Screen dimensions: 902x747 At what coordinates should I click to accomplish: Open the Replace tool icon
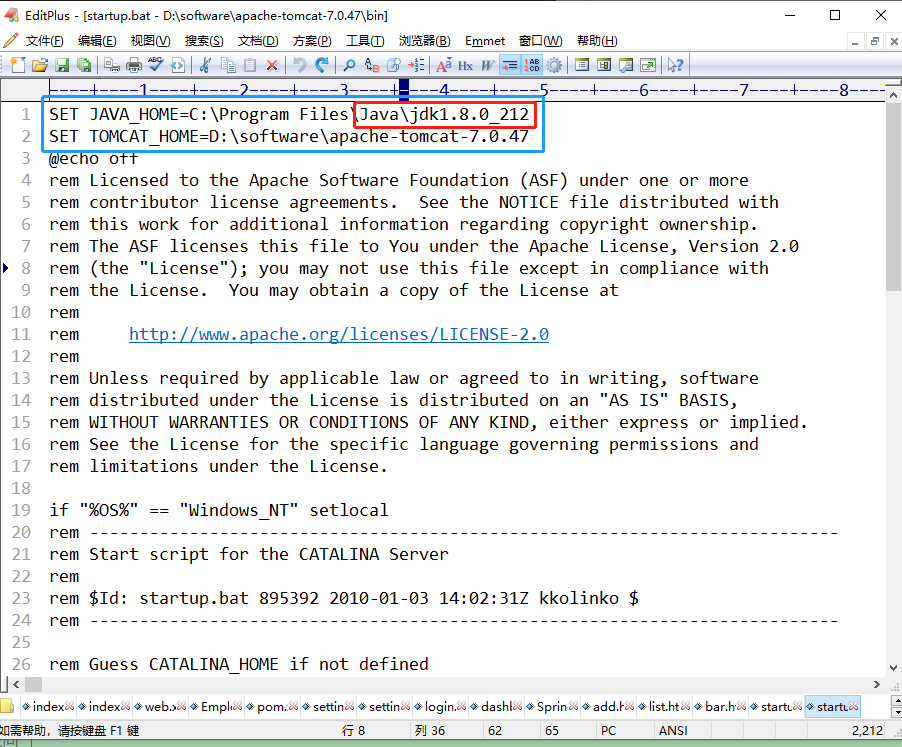372,66
